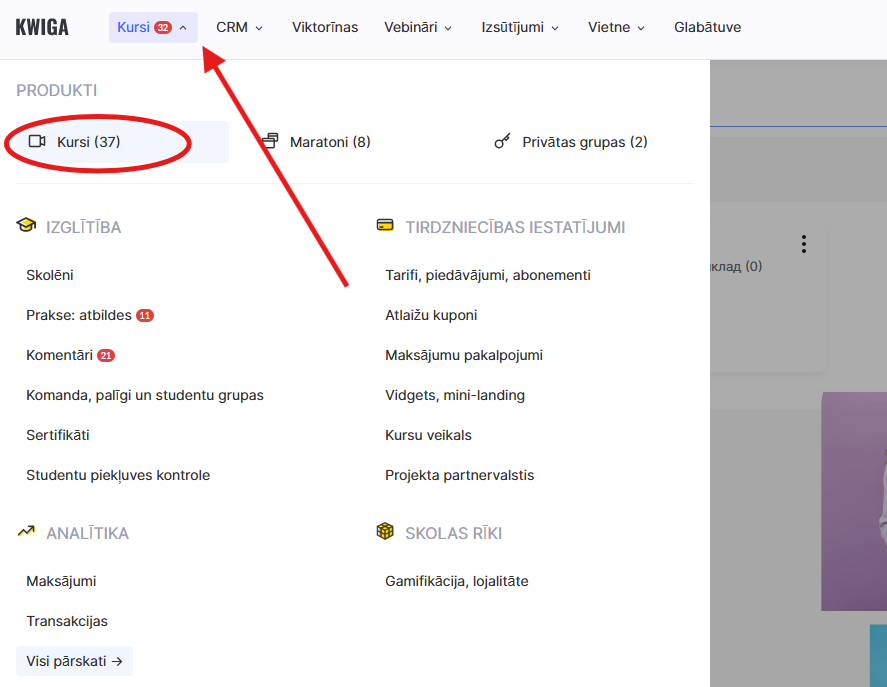This screenshot has height=687, width=887.
Task: Click the graduation cap Izglītība icon
Action: [x=26, y=227]
